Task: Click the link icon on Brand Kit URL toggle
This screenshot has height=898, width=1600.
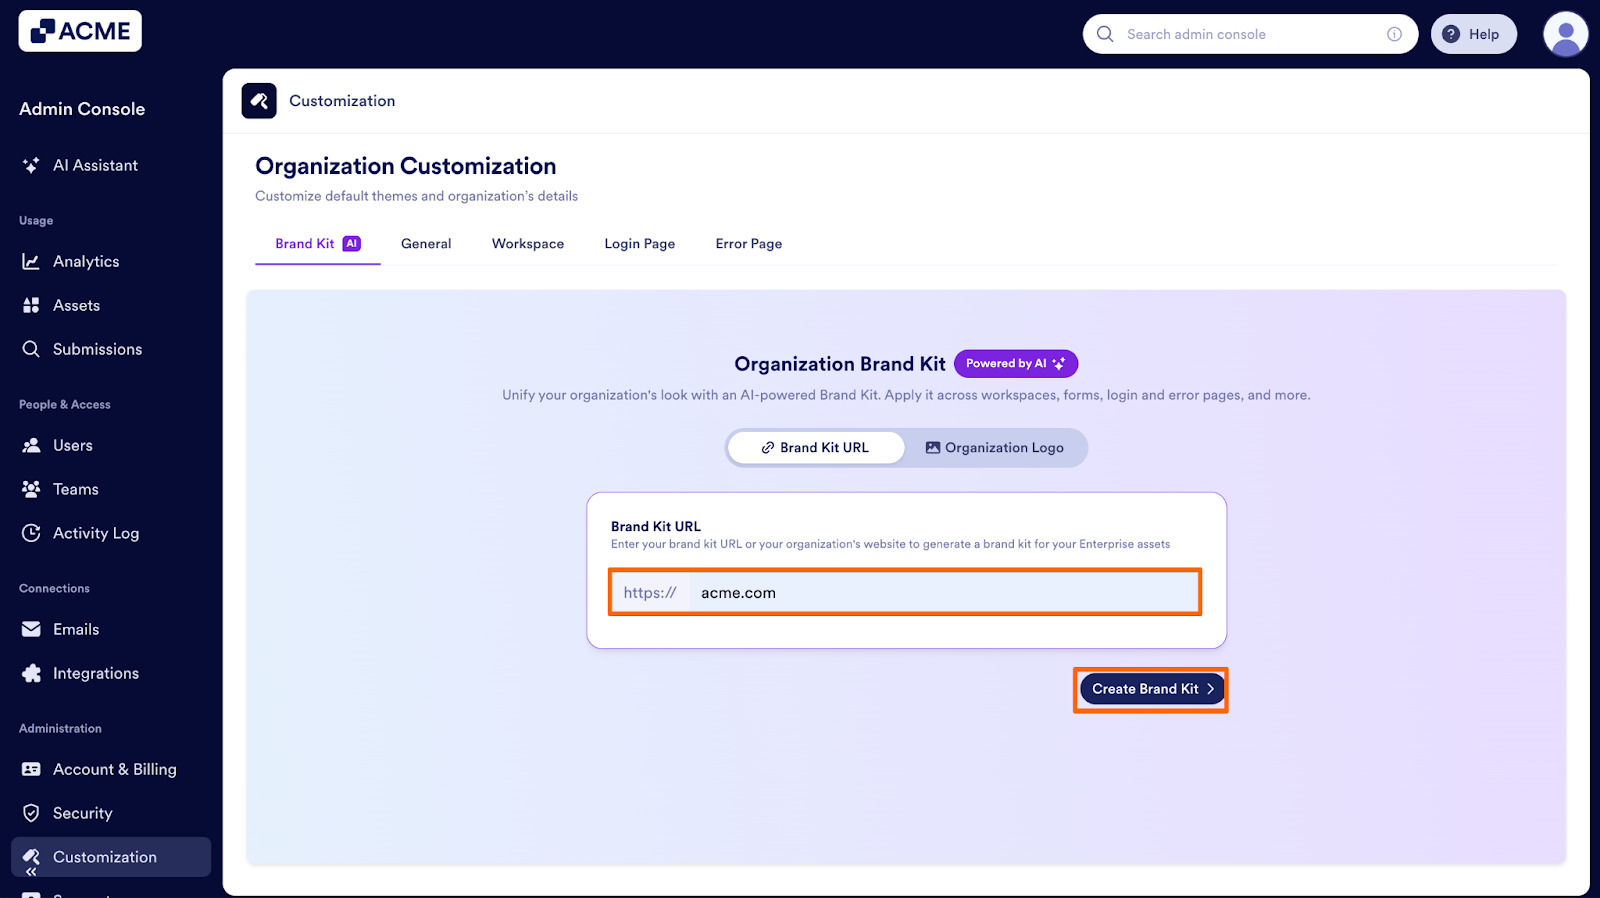Action: [x=768, y=448]
